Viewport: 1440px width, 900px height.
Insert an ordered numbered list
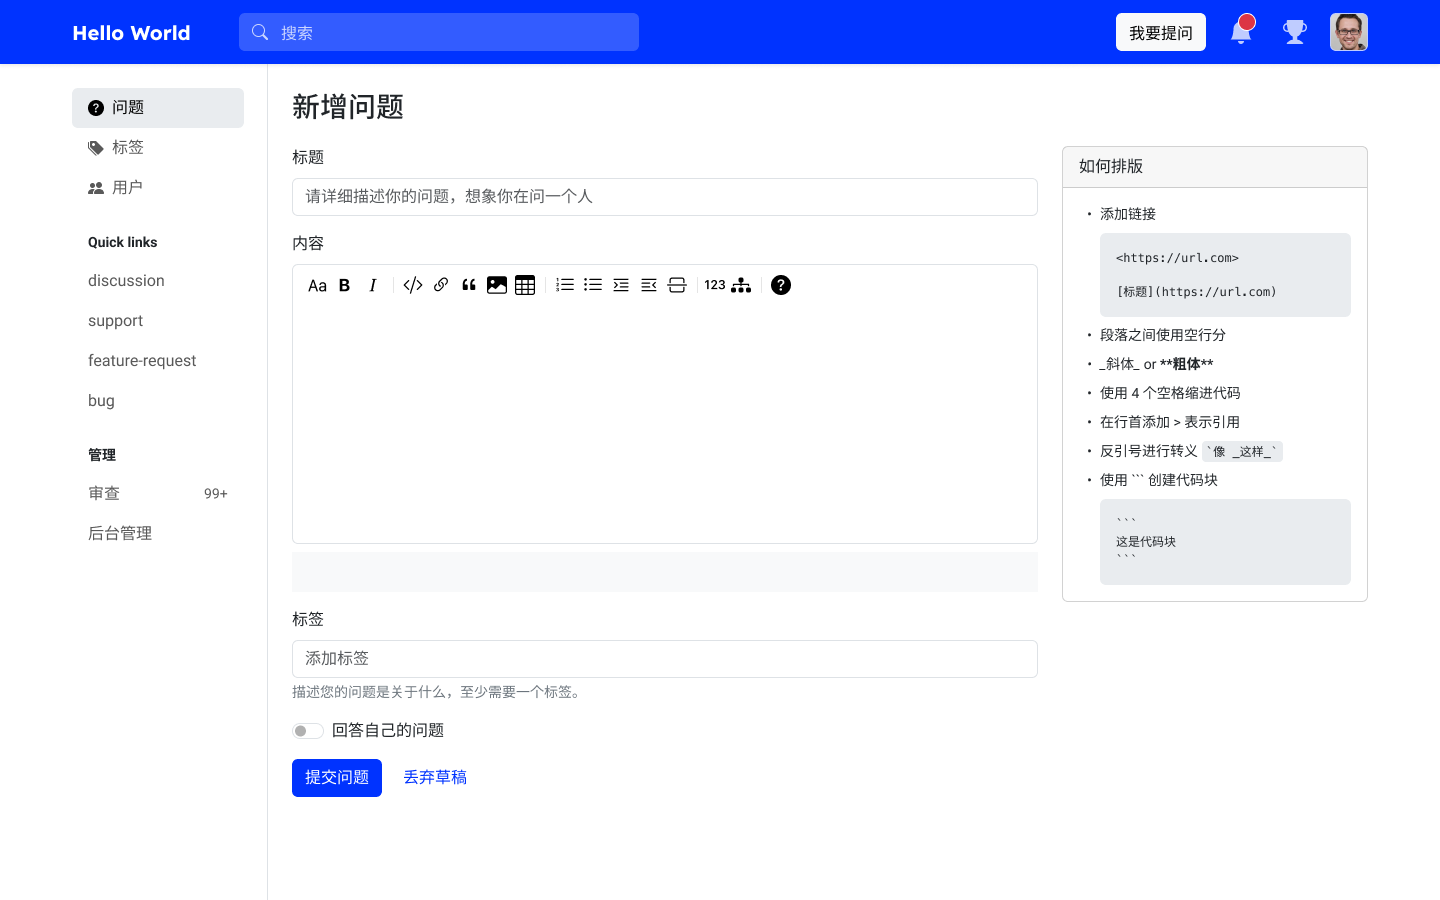565,285
